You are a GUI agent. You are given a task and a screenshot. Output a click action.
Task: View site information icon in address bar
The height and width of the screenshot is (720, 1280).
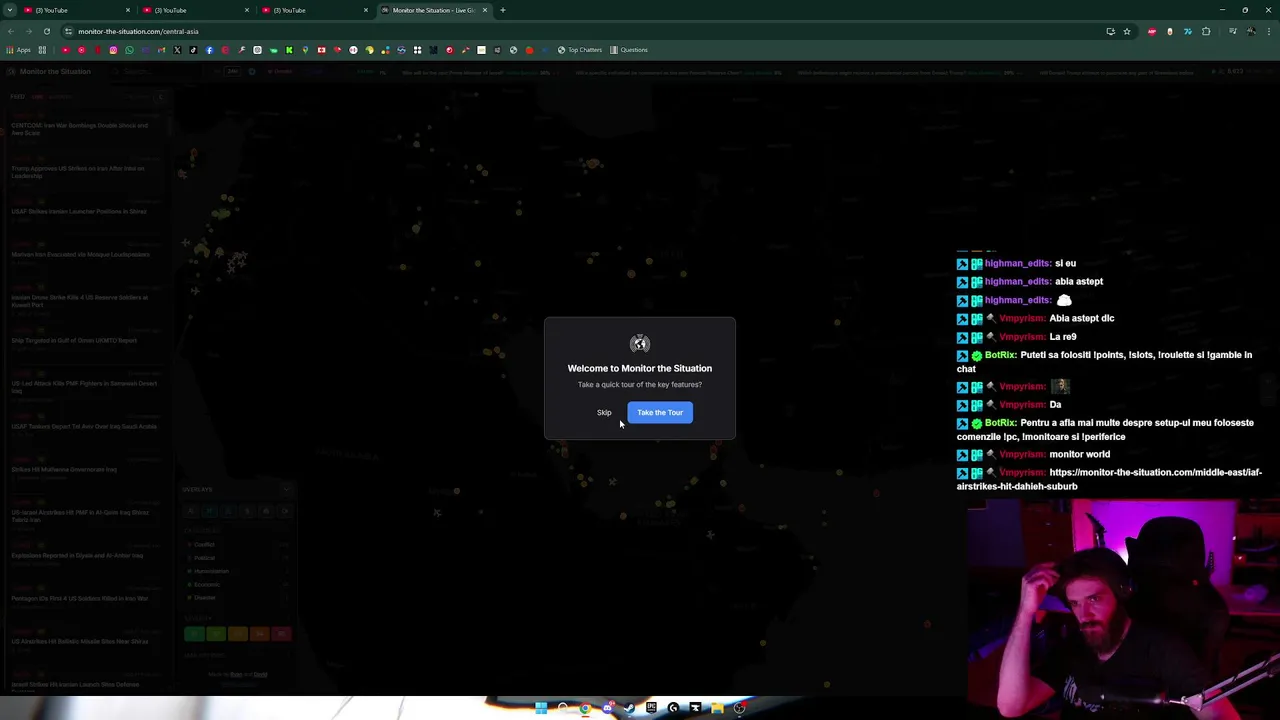68,31
